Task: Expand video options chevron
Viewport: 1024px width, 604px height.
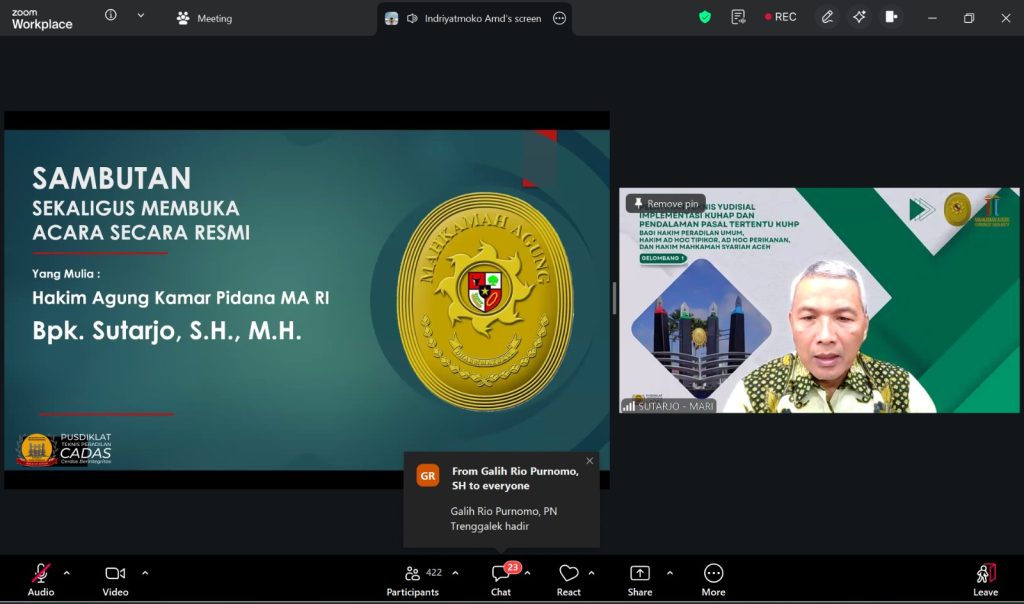Action: tap(145, 573)
